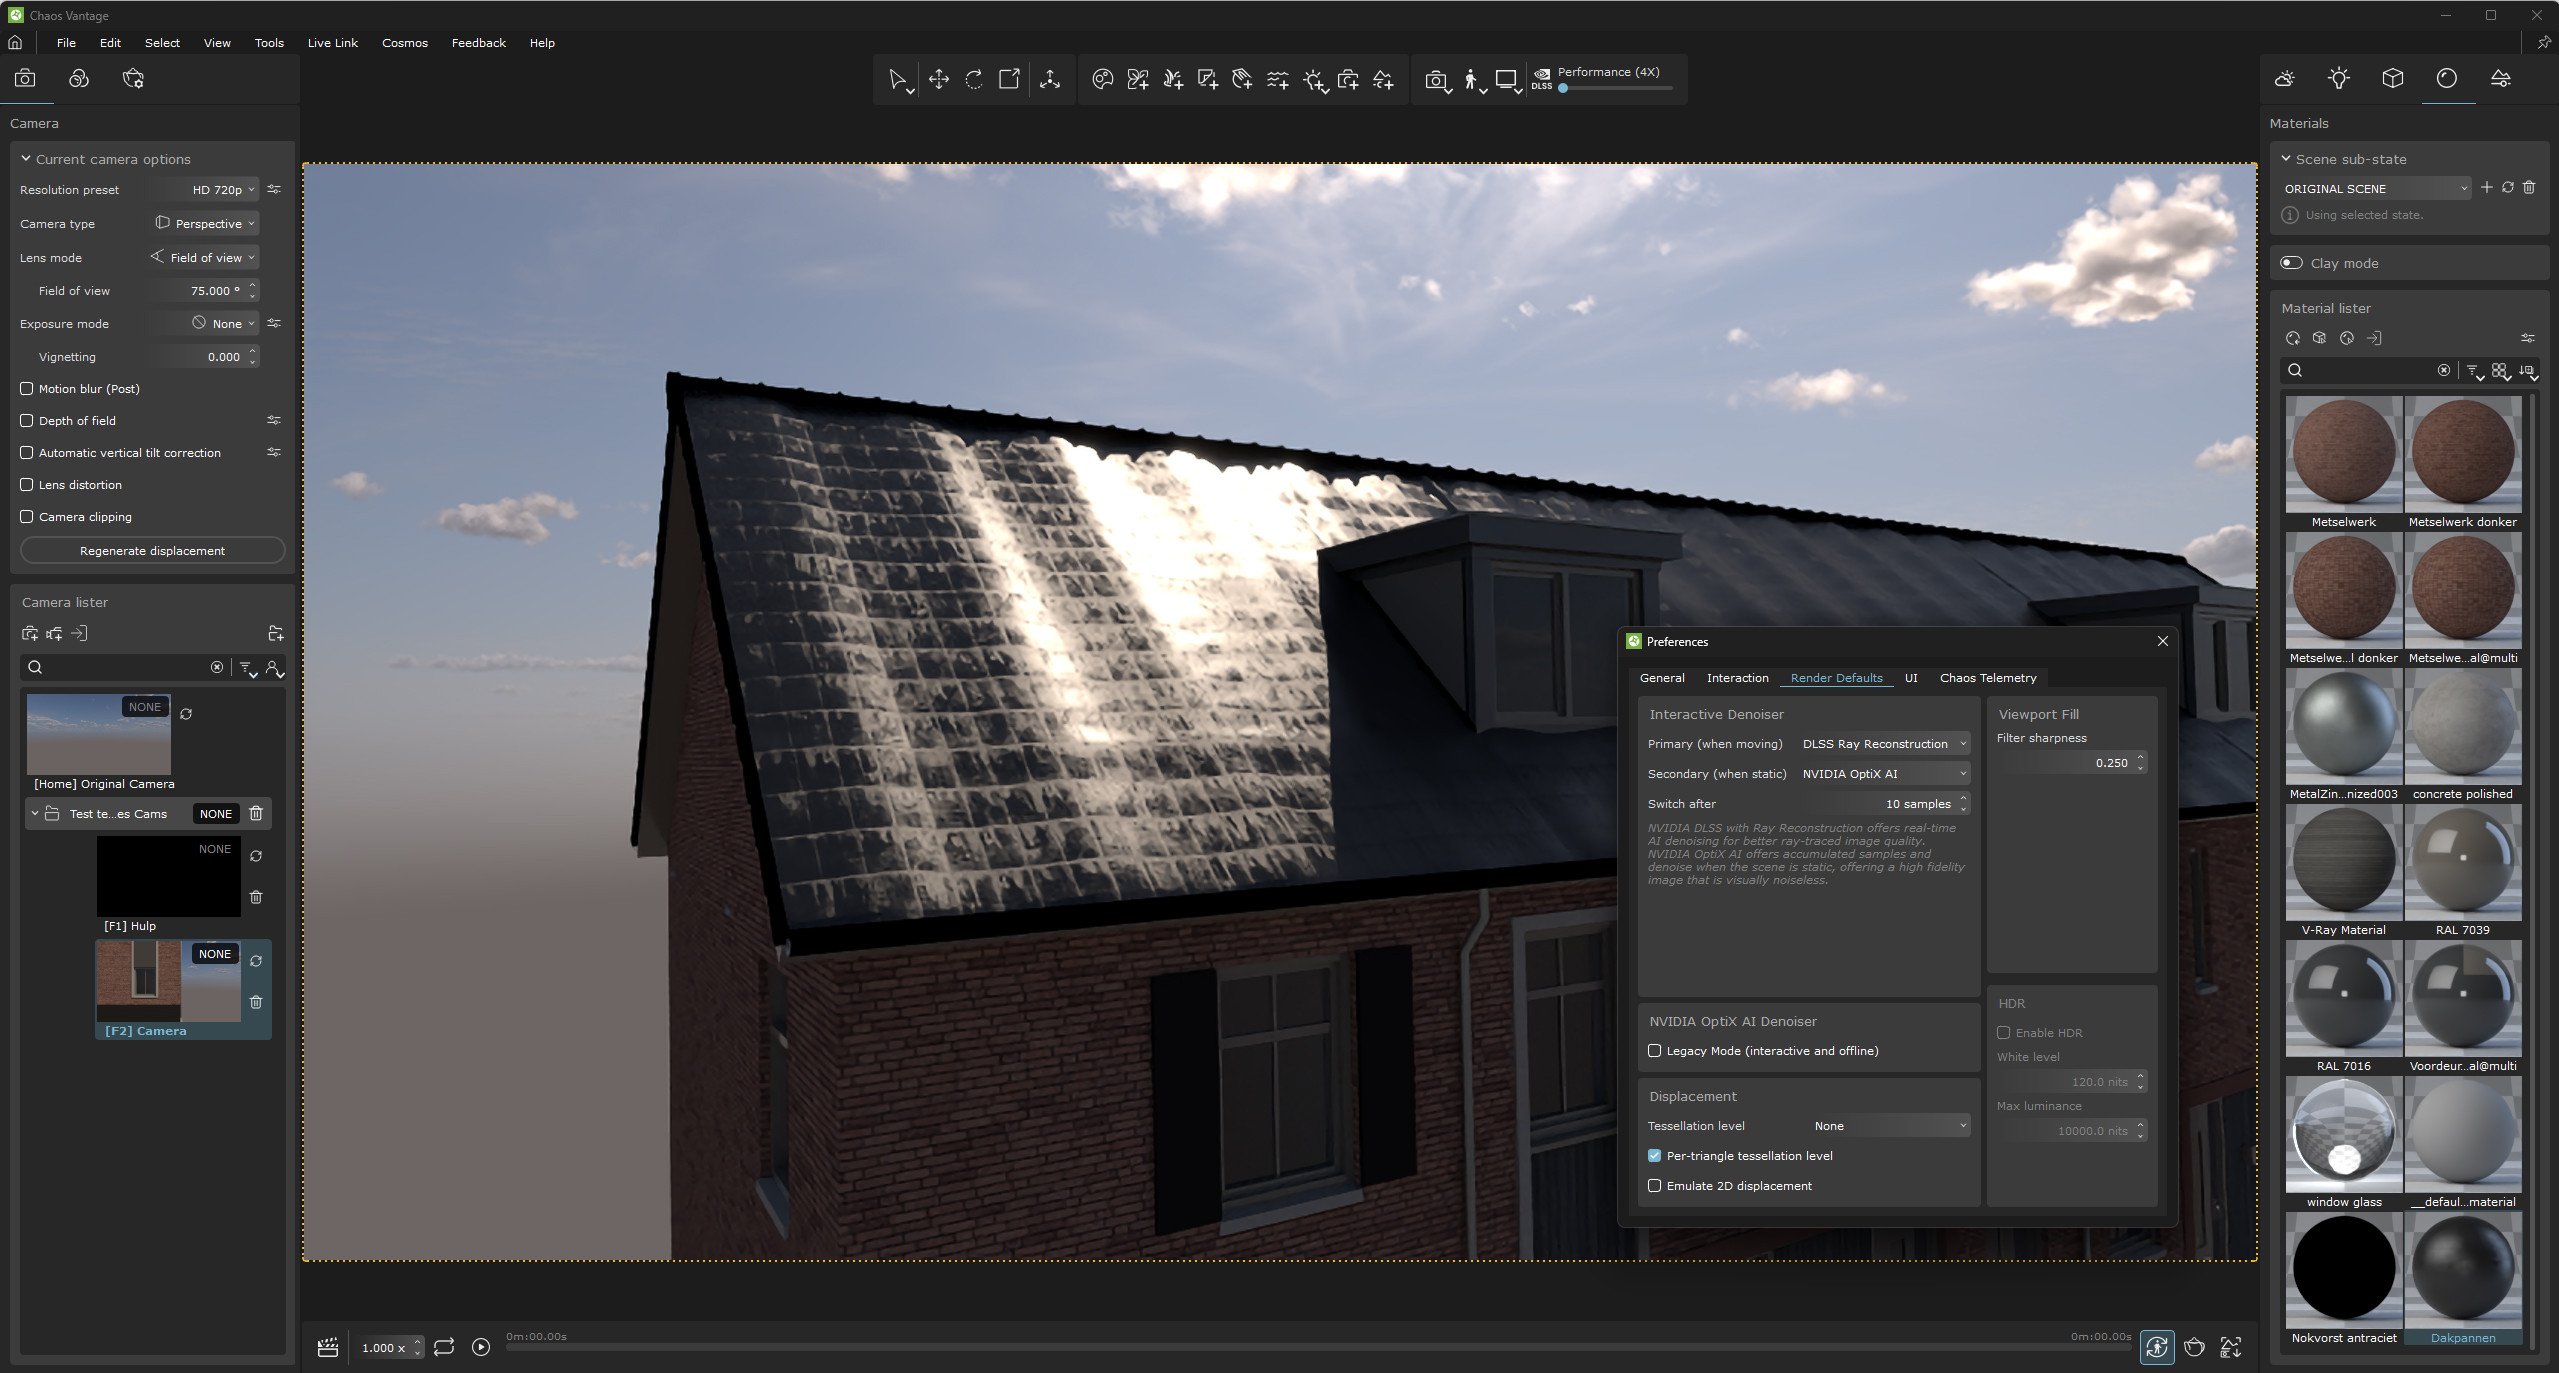This screenshot has width=2559, height=1373.
Task: Click the add camera icon in toolbar
Action: pyautogui.click(x=1348, y=80)
